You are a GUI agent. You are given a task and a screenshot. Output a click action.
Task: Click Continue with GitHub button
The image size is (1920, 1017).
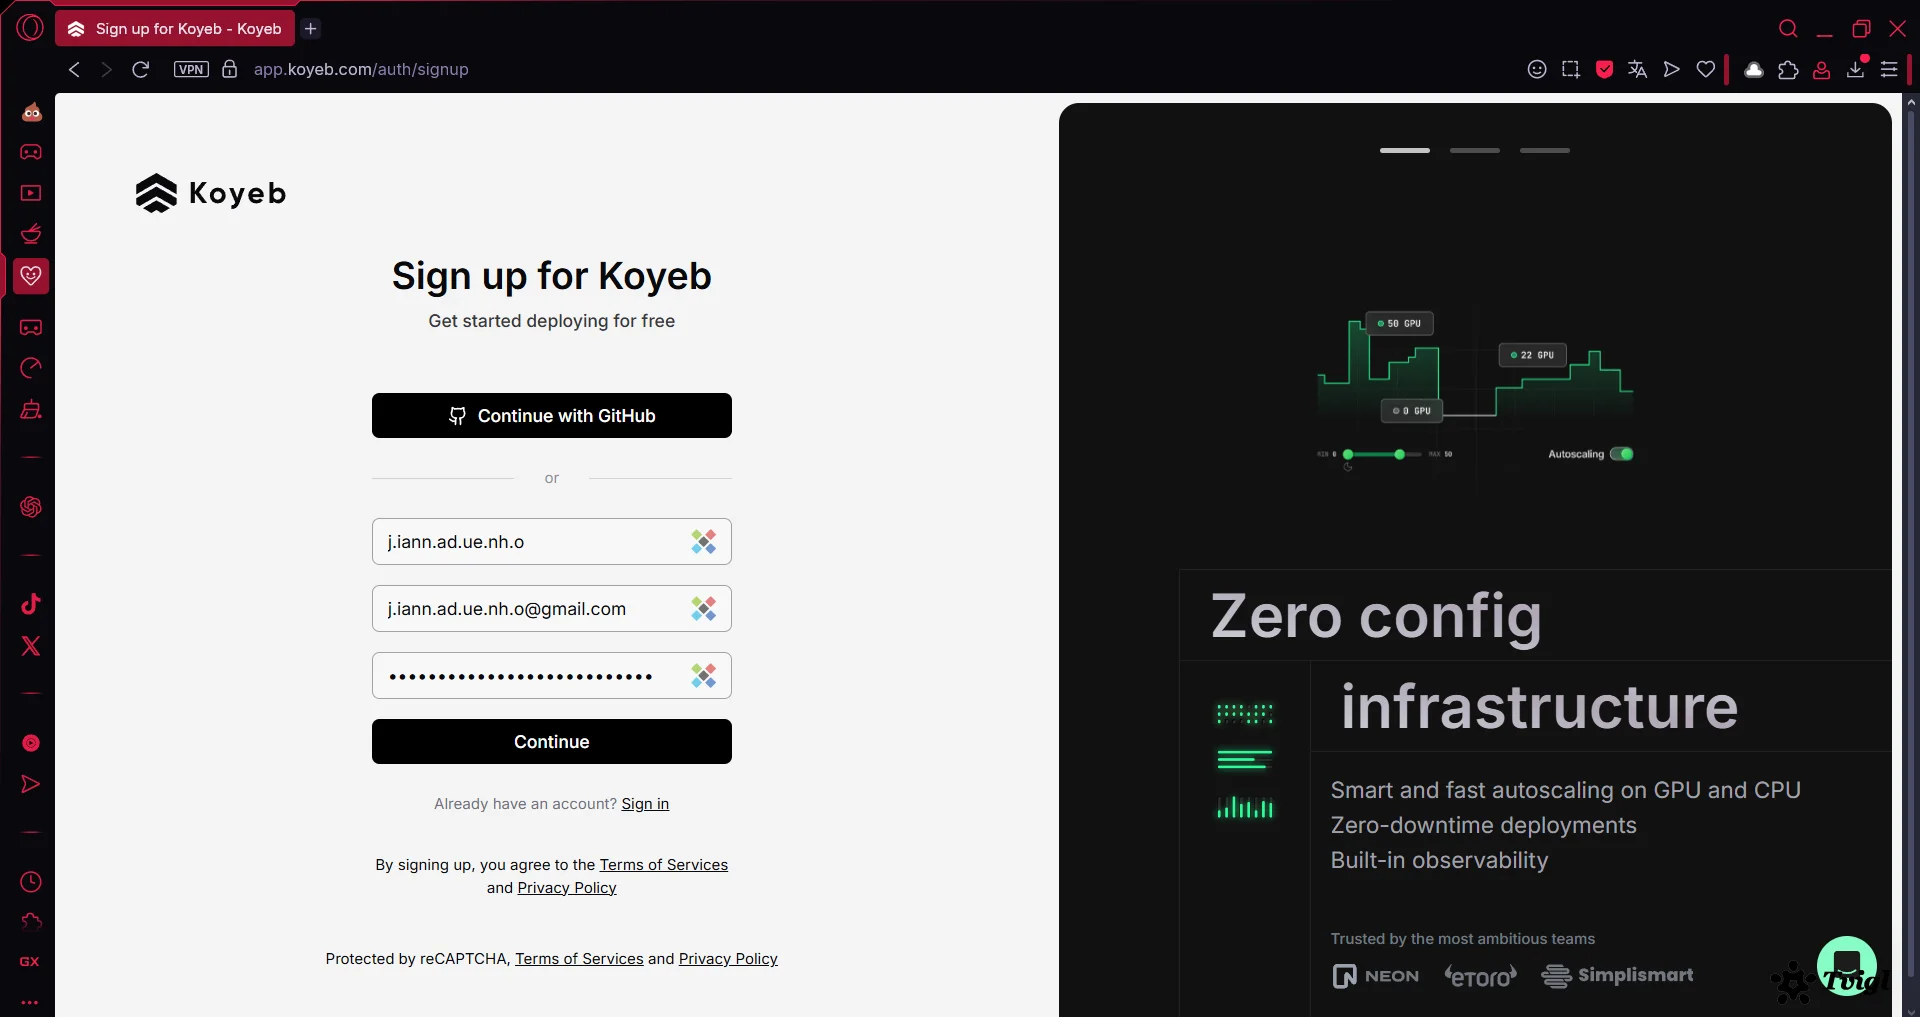[552, 415]
